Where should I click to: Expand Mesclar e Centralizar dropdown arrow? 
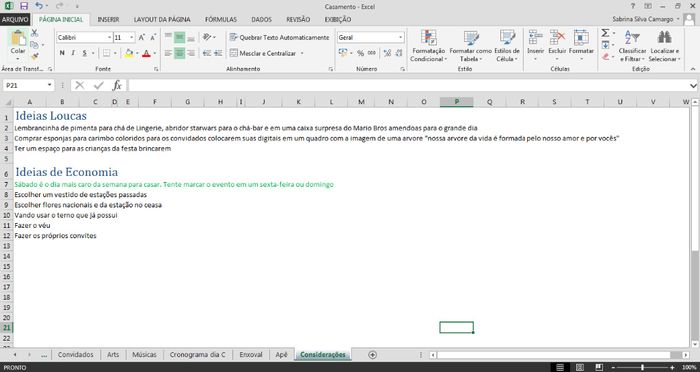[302, 53]
